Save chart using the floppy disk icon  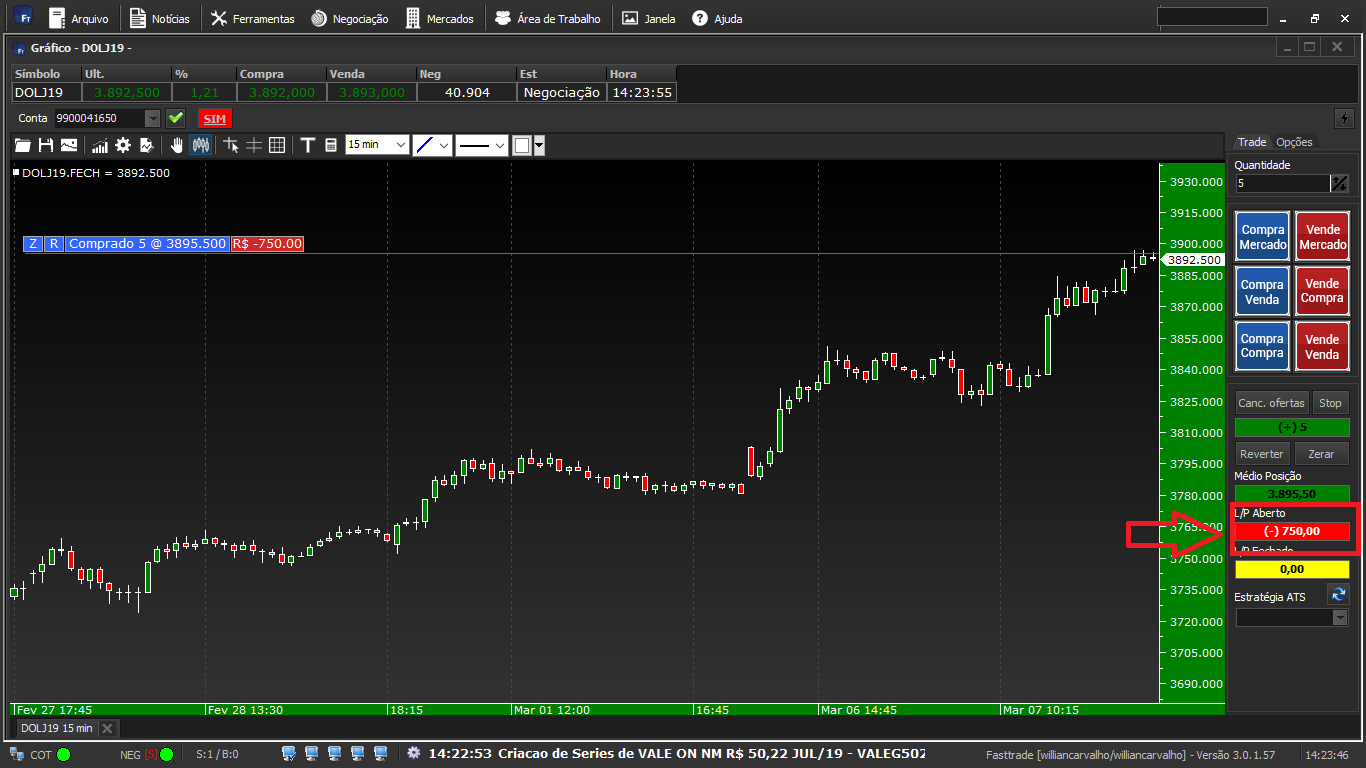click(46, 145)
